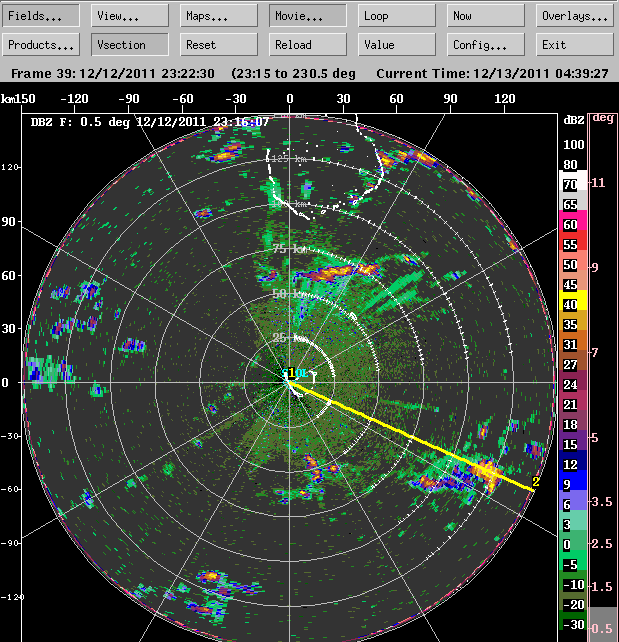
Task: Open the Maps... selector
Action: tap(219, 16)
